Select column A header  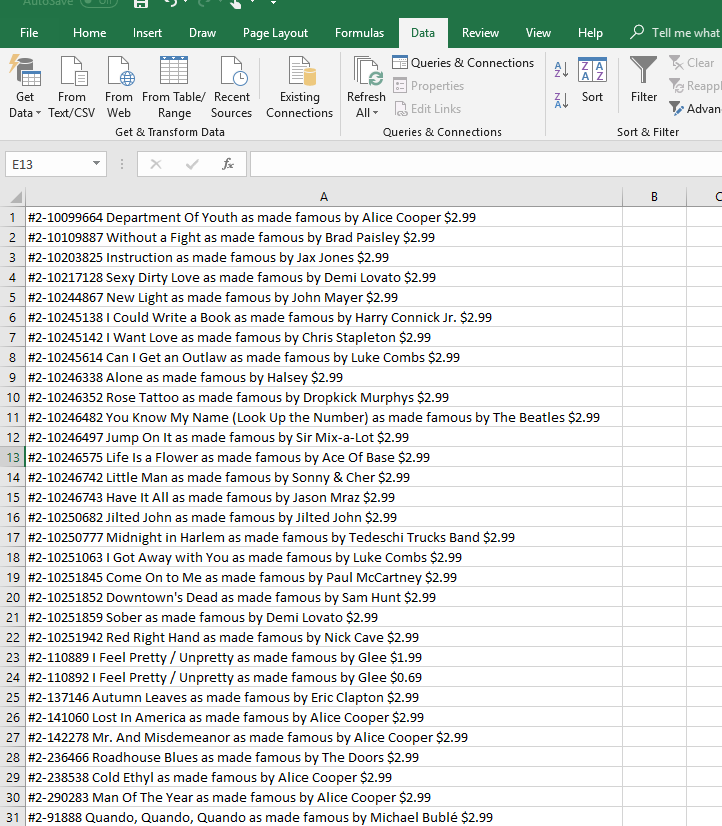tap(323, 197)
